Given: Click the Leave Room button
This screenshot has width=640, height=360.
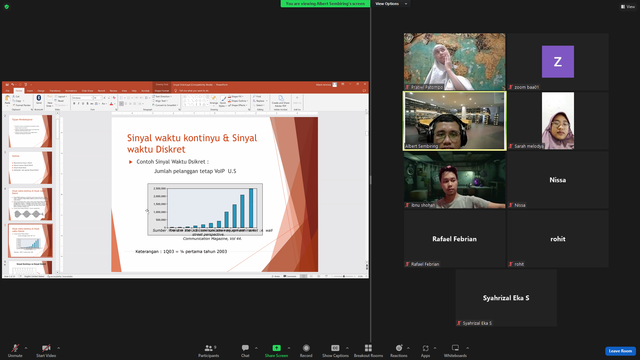Looking at the screenshot, I should pos(620,351).
